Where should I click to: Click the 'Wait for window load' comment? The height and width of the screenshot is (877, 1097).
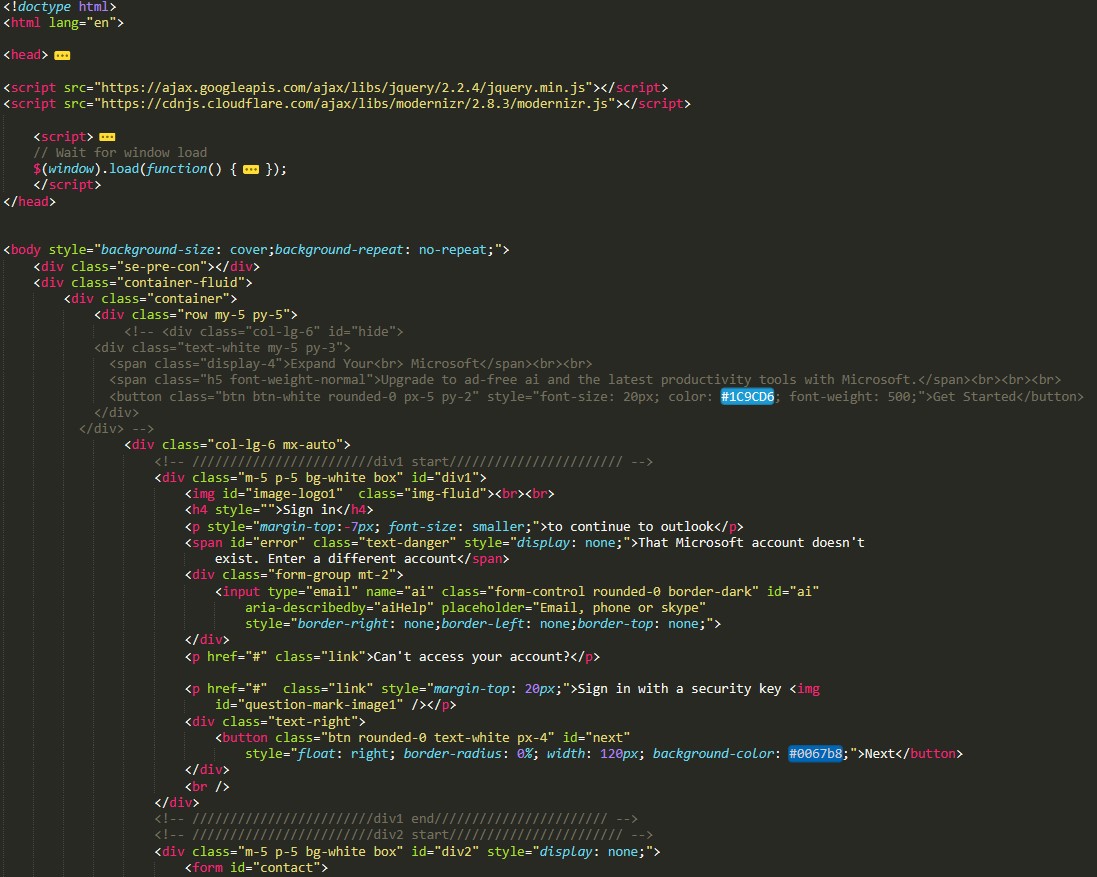tap(120, 152)
